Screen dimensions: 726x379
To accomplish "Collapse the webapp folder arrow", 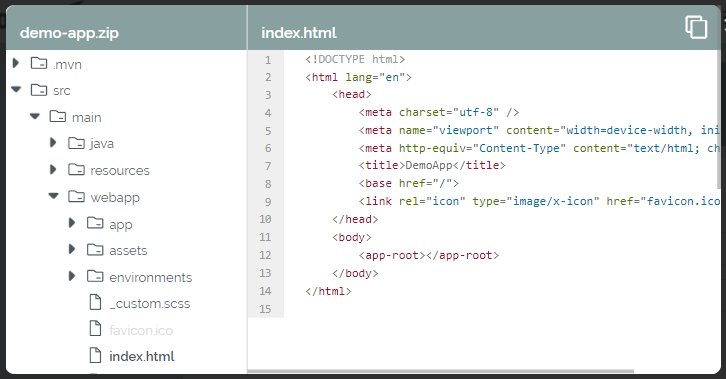I will pos(54,196).
